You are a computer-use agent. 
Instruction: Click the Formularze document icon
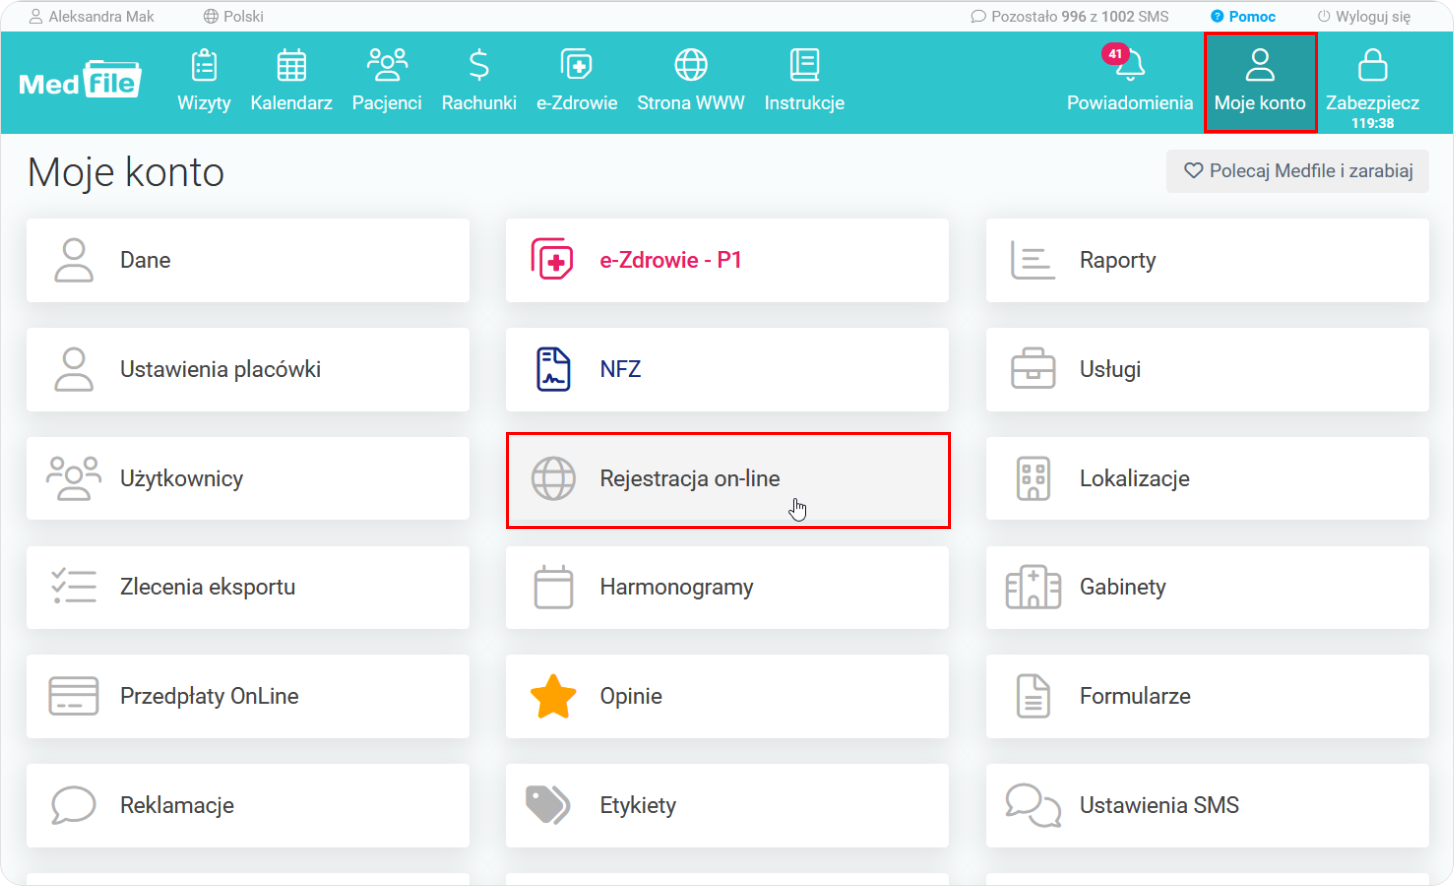(1033, 696)
